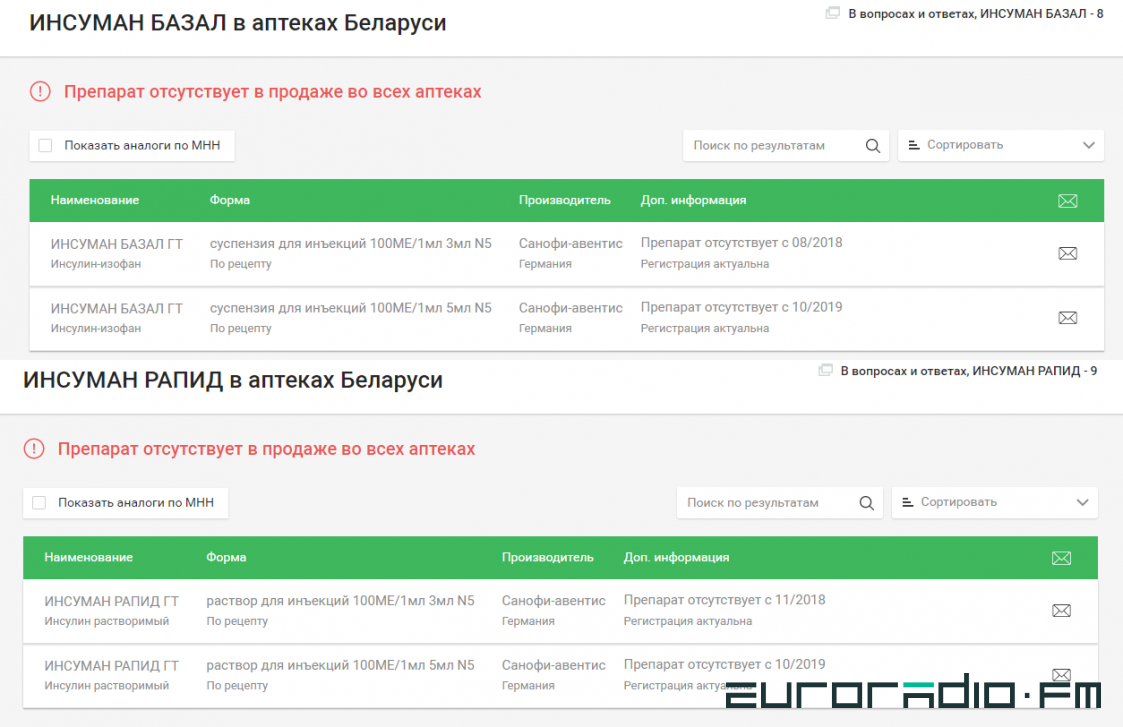
Task: Click Q&A icon next to ИНСУМАН РАПИД - 9
Action: click(x=825, y=370)
